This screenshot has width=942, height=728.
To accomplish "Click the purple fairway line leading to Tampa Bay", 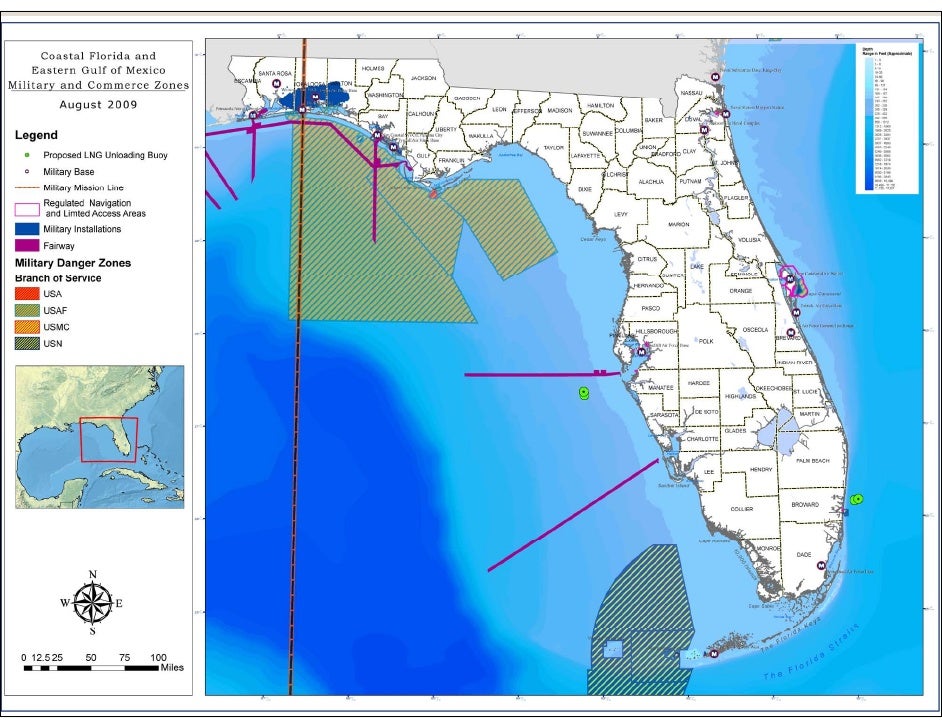I will pyautogui.click(x=541, y=374).
